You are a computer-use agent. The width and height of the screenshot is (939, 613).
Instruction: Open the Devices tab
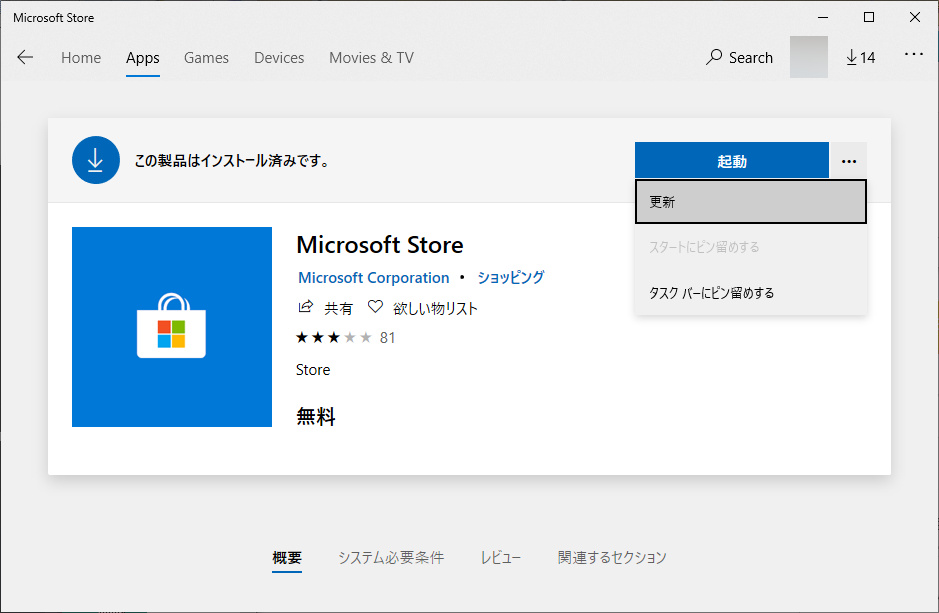coord(279,58)
